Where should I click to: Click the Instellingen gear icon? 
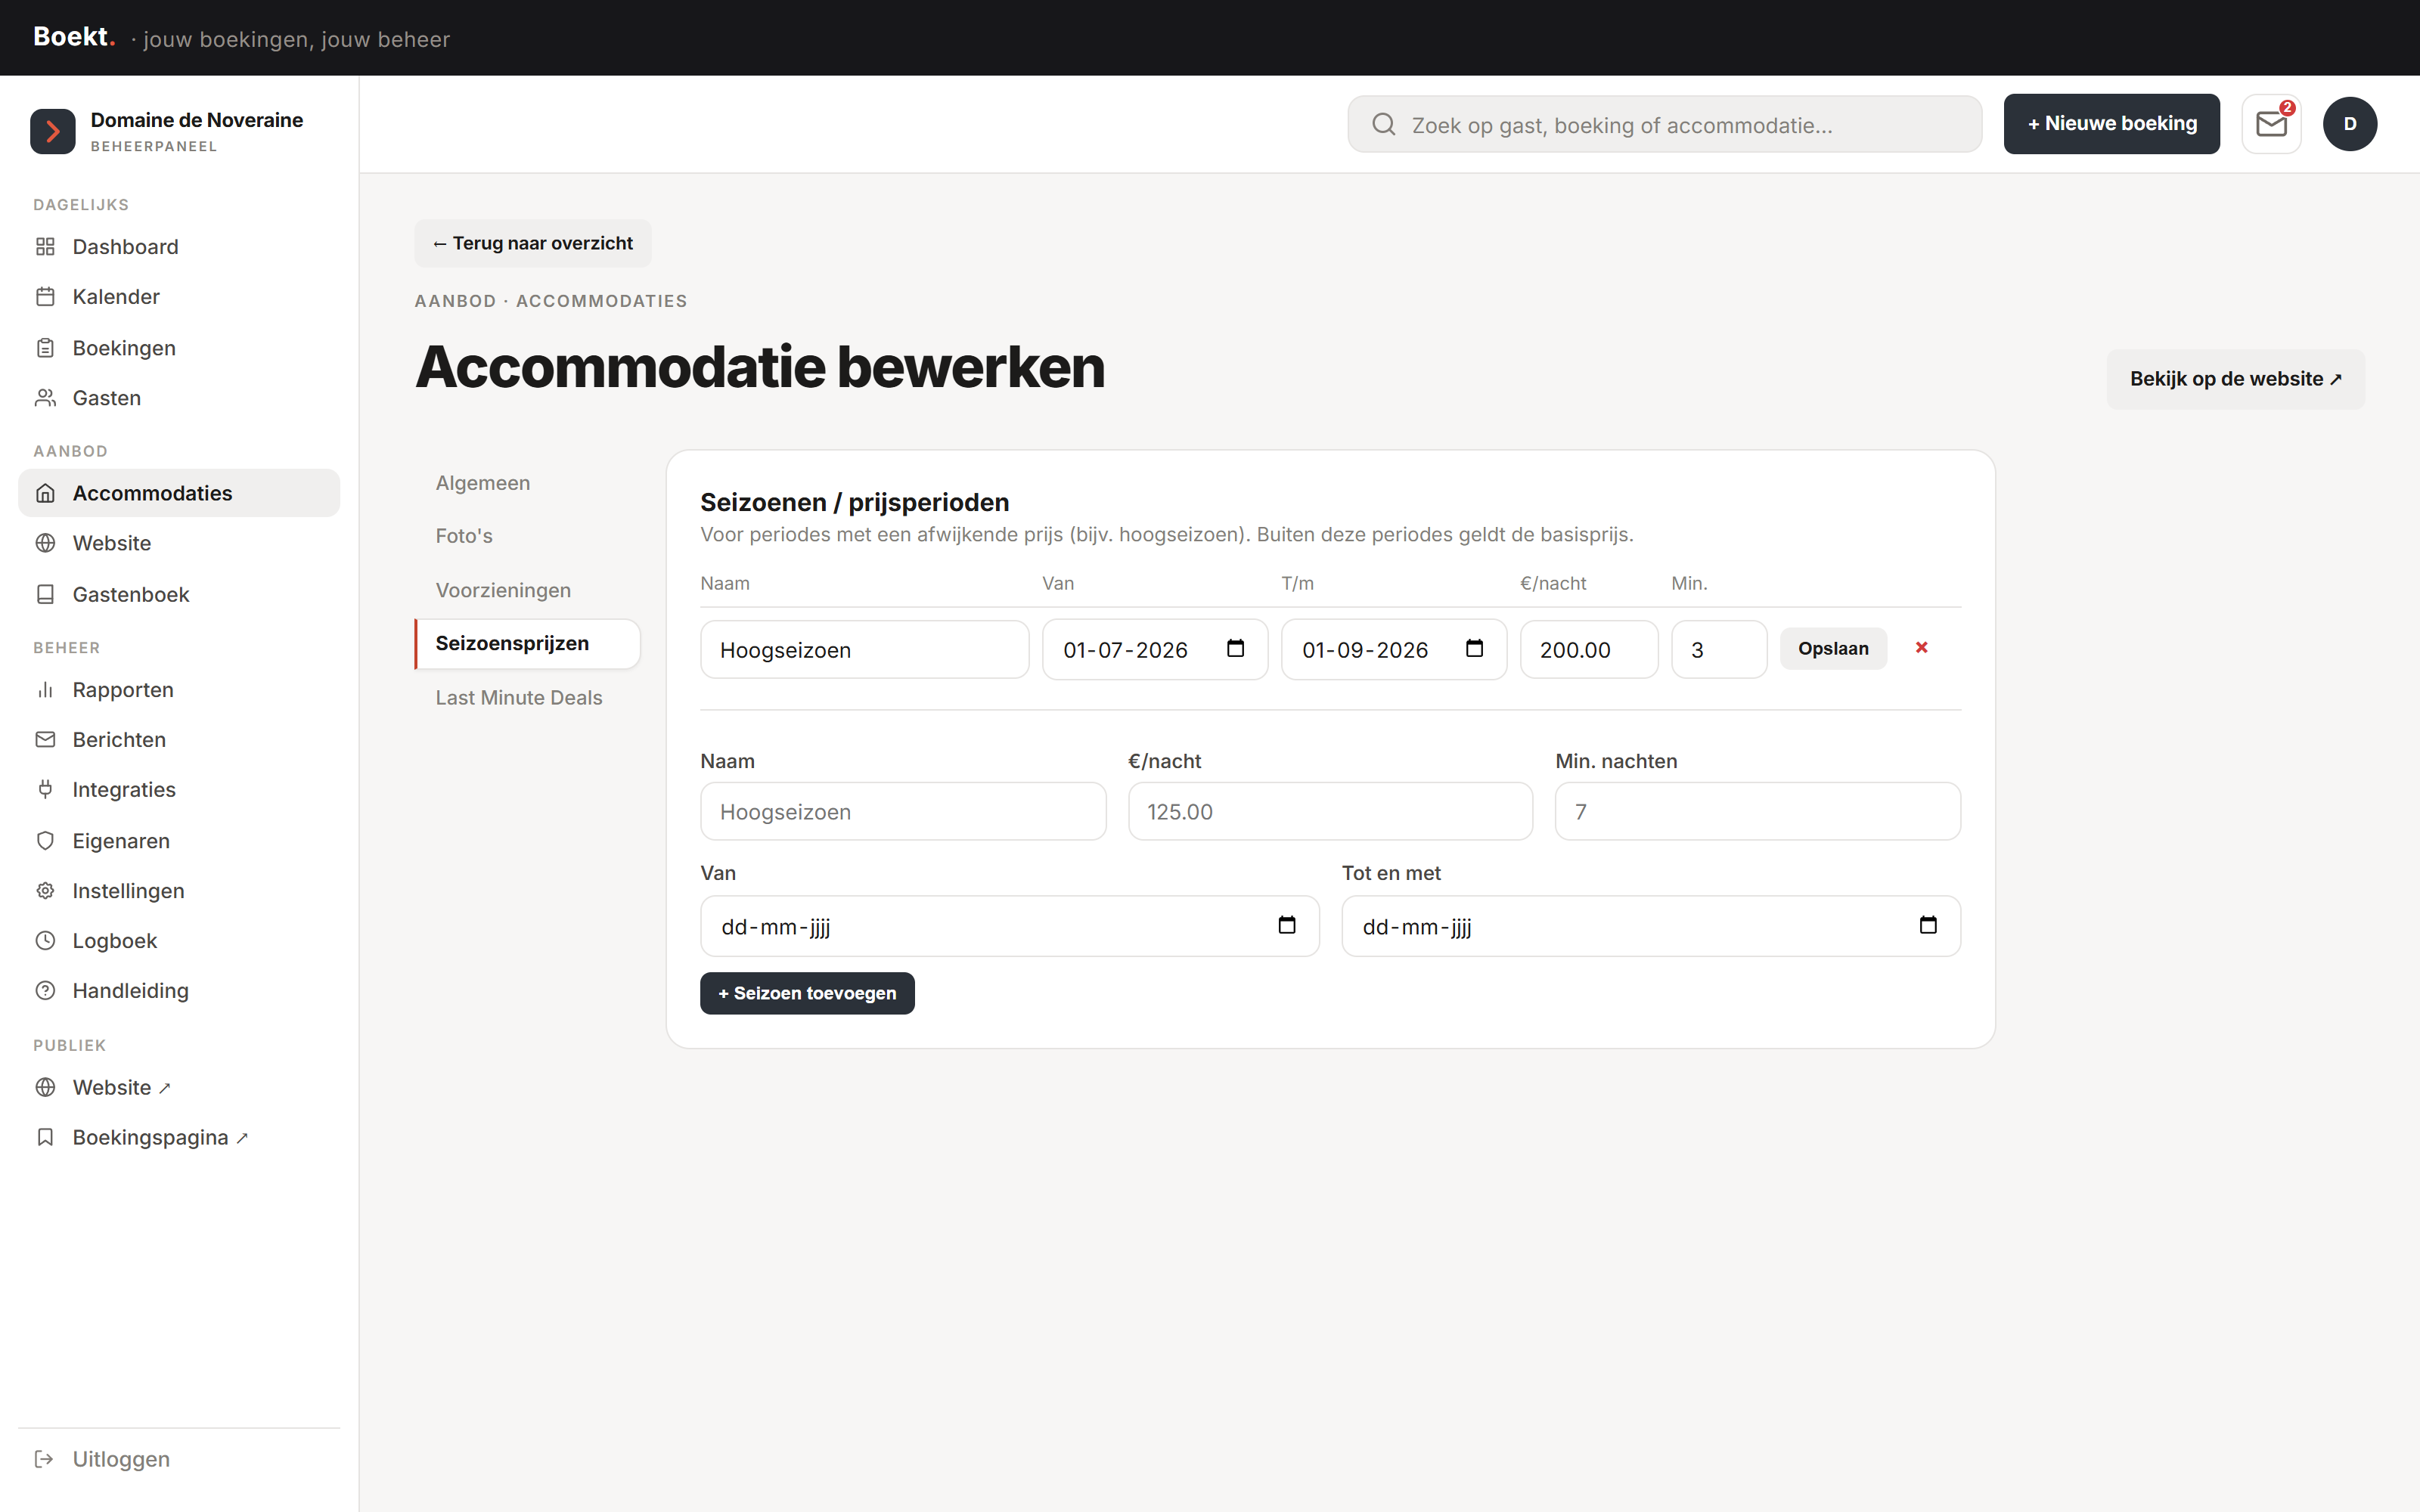tap(45, 890)
